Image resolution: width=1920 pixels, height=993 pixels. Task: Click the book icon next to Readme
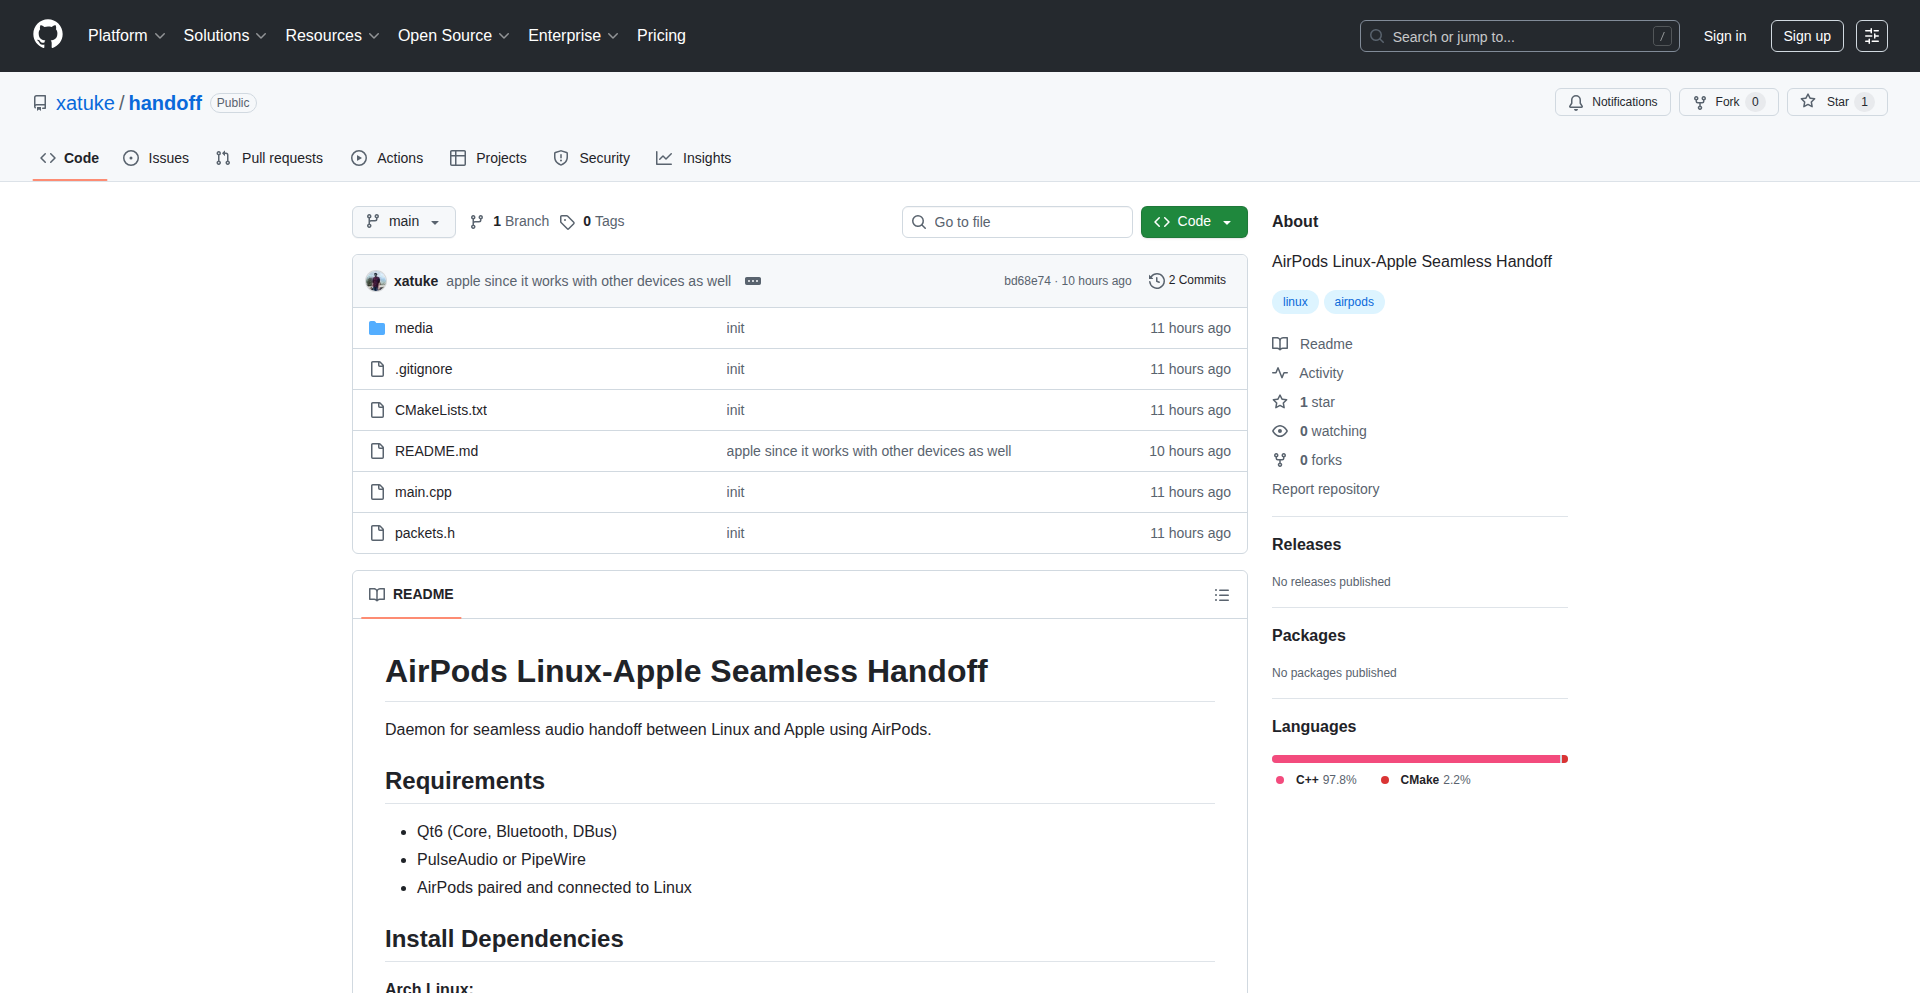click(1280, 344)
